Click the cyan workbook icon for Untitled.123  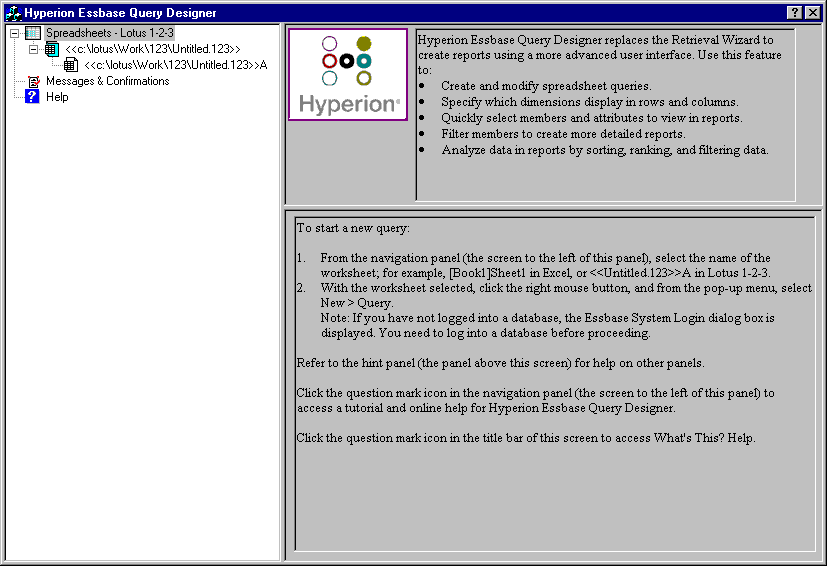coord(52,49)
